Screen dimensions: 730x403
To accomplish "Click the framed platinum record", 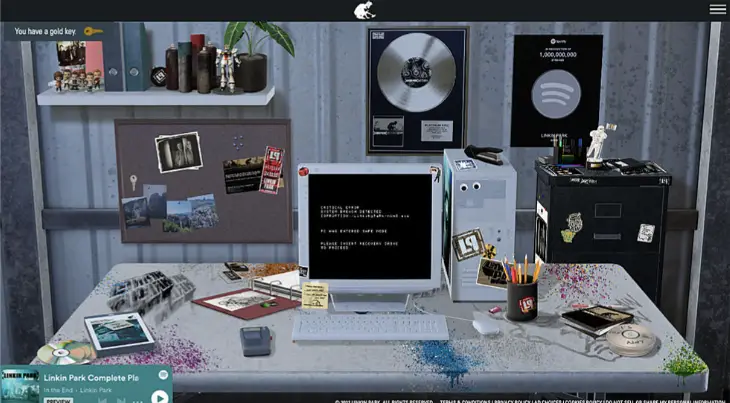I will (x=417, y=90).
